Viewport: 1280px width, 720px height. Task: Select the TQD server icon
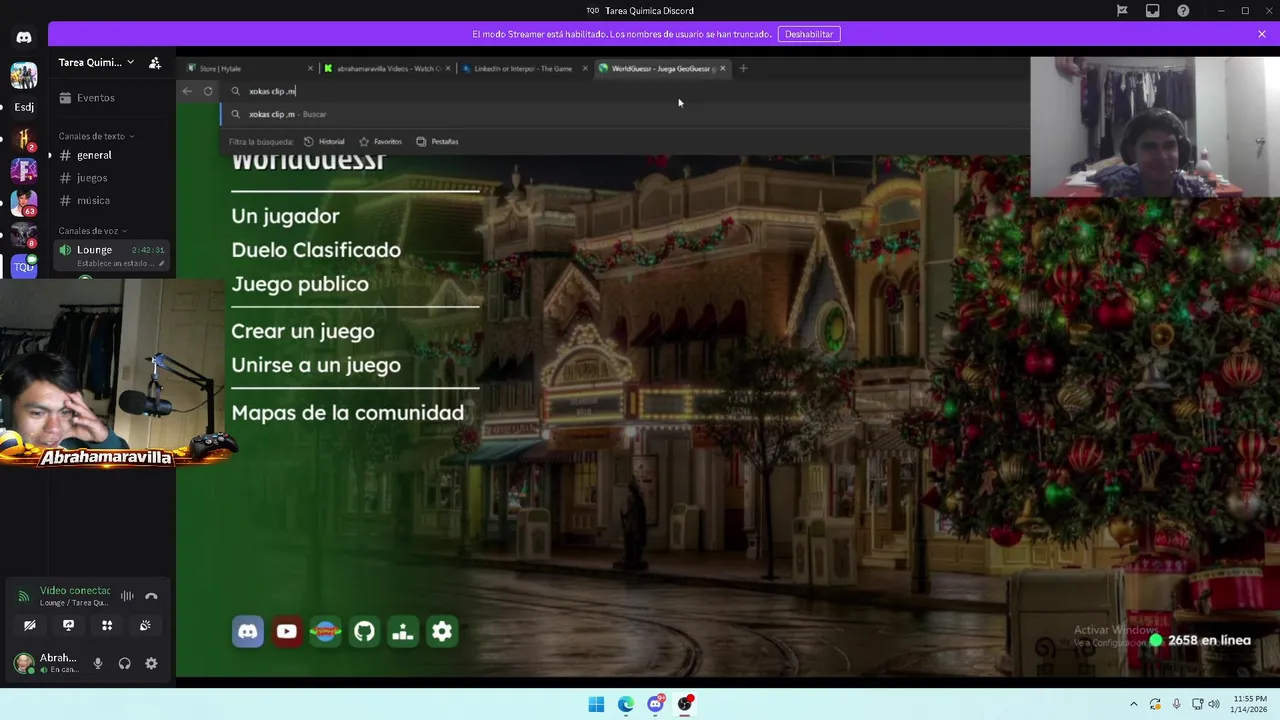[x=24, y=266]
